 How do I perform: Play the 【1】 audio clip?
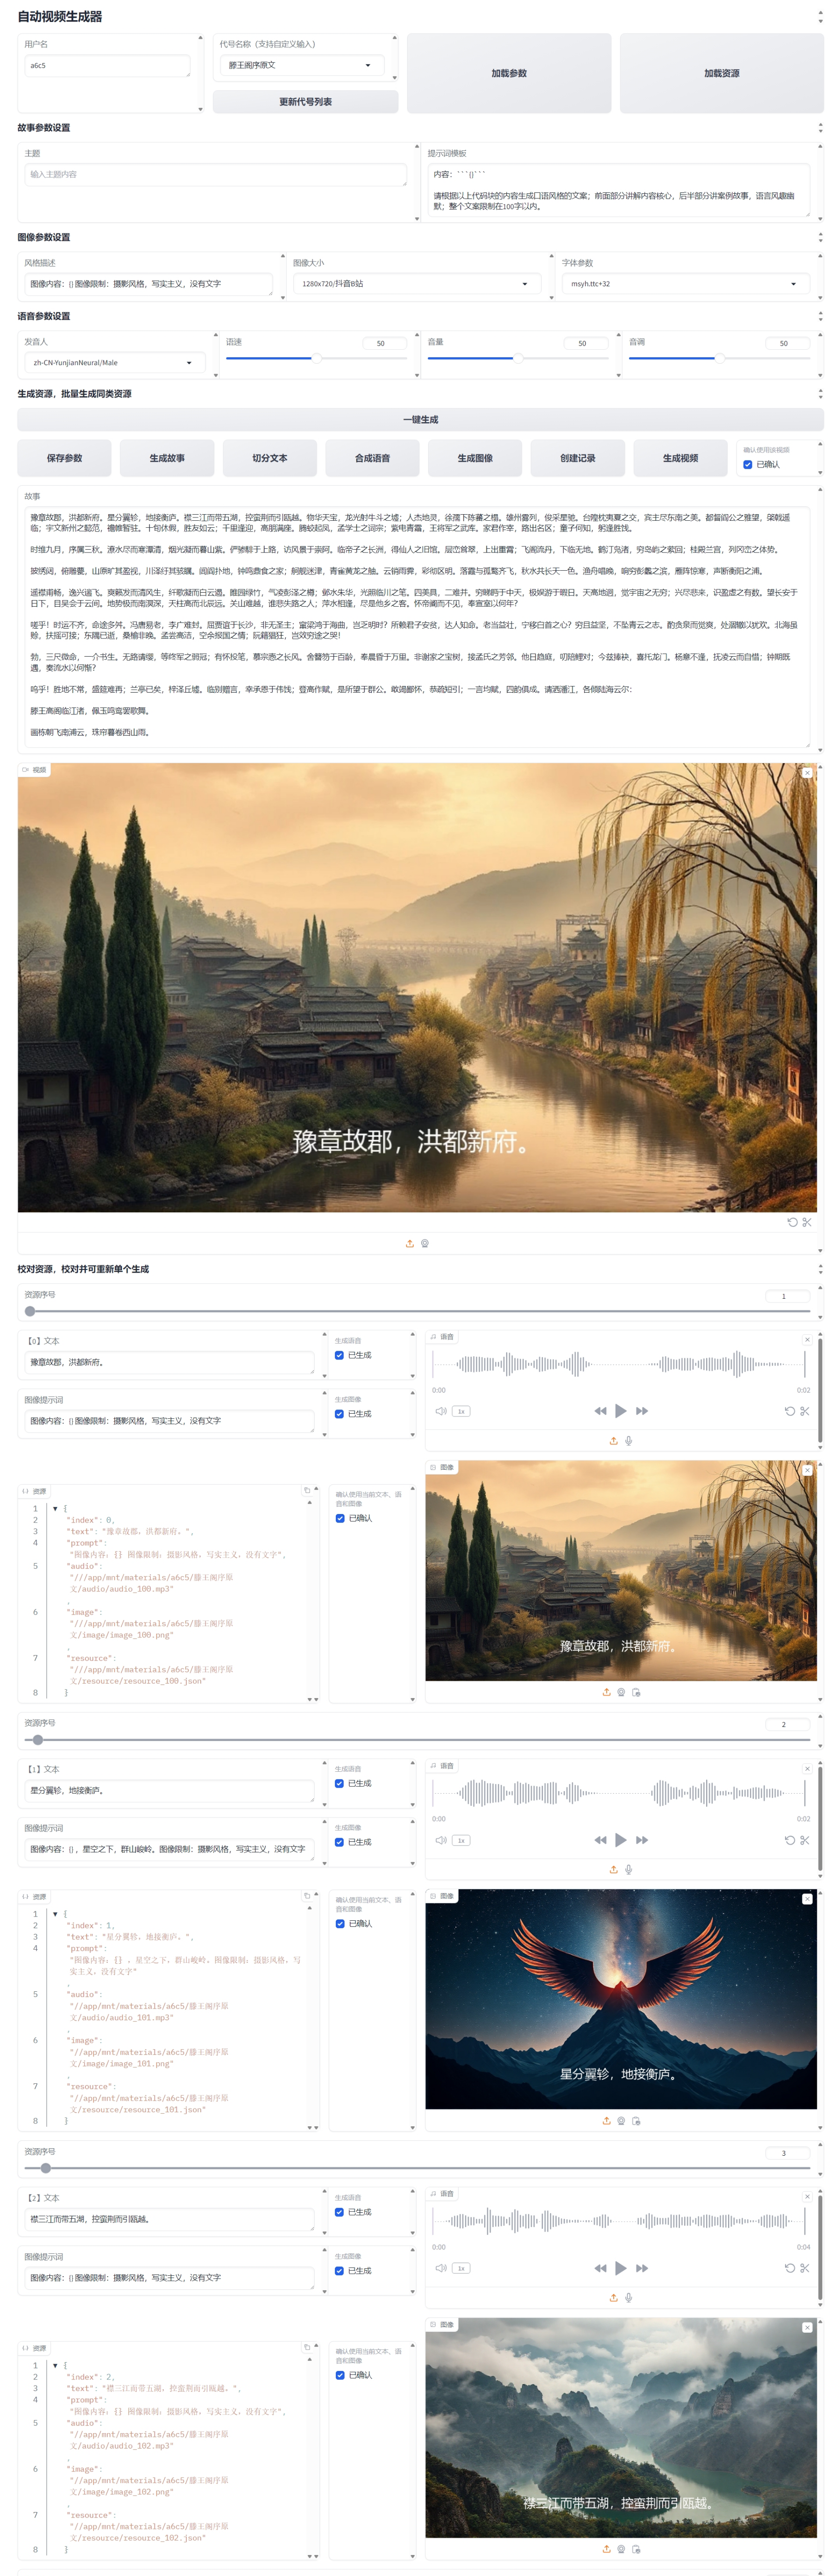tap(620, 1840)
